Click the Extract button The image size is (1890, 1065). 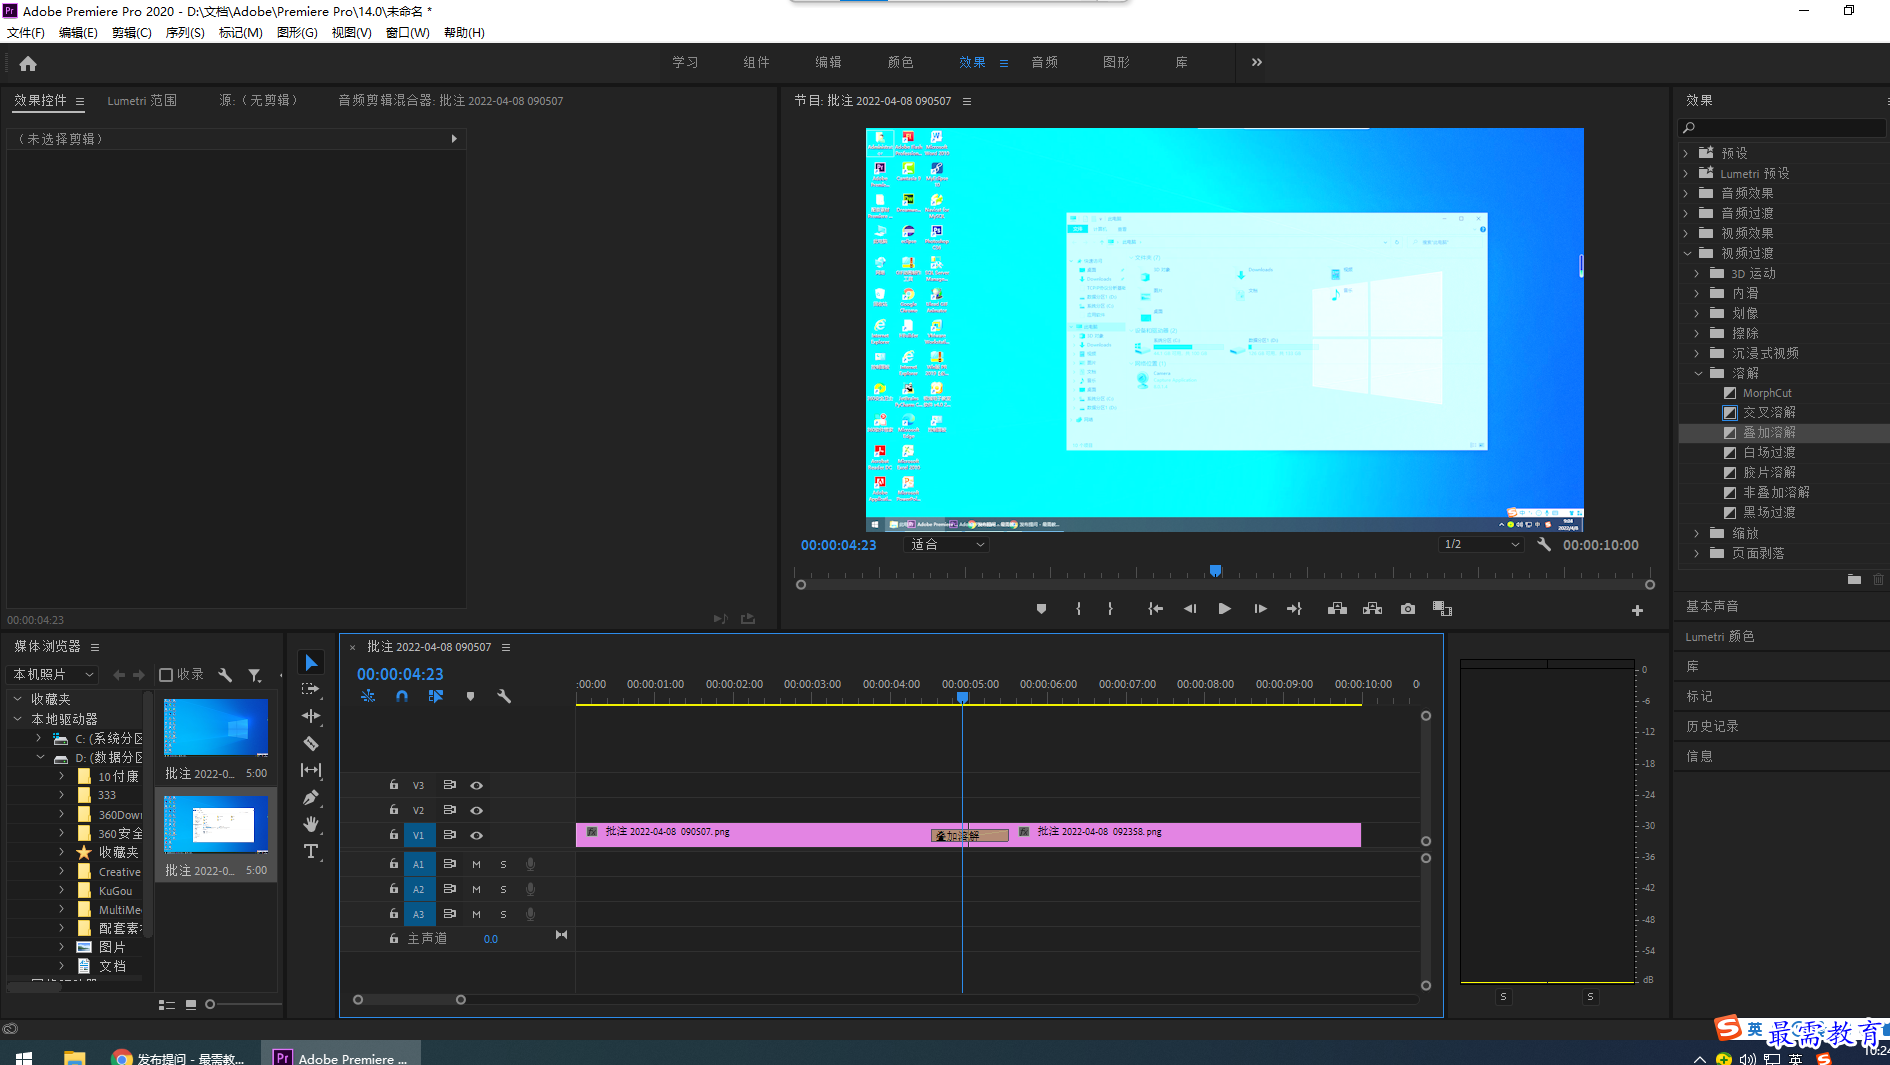[1372, 609]
